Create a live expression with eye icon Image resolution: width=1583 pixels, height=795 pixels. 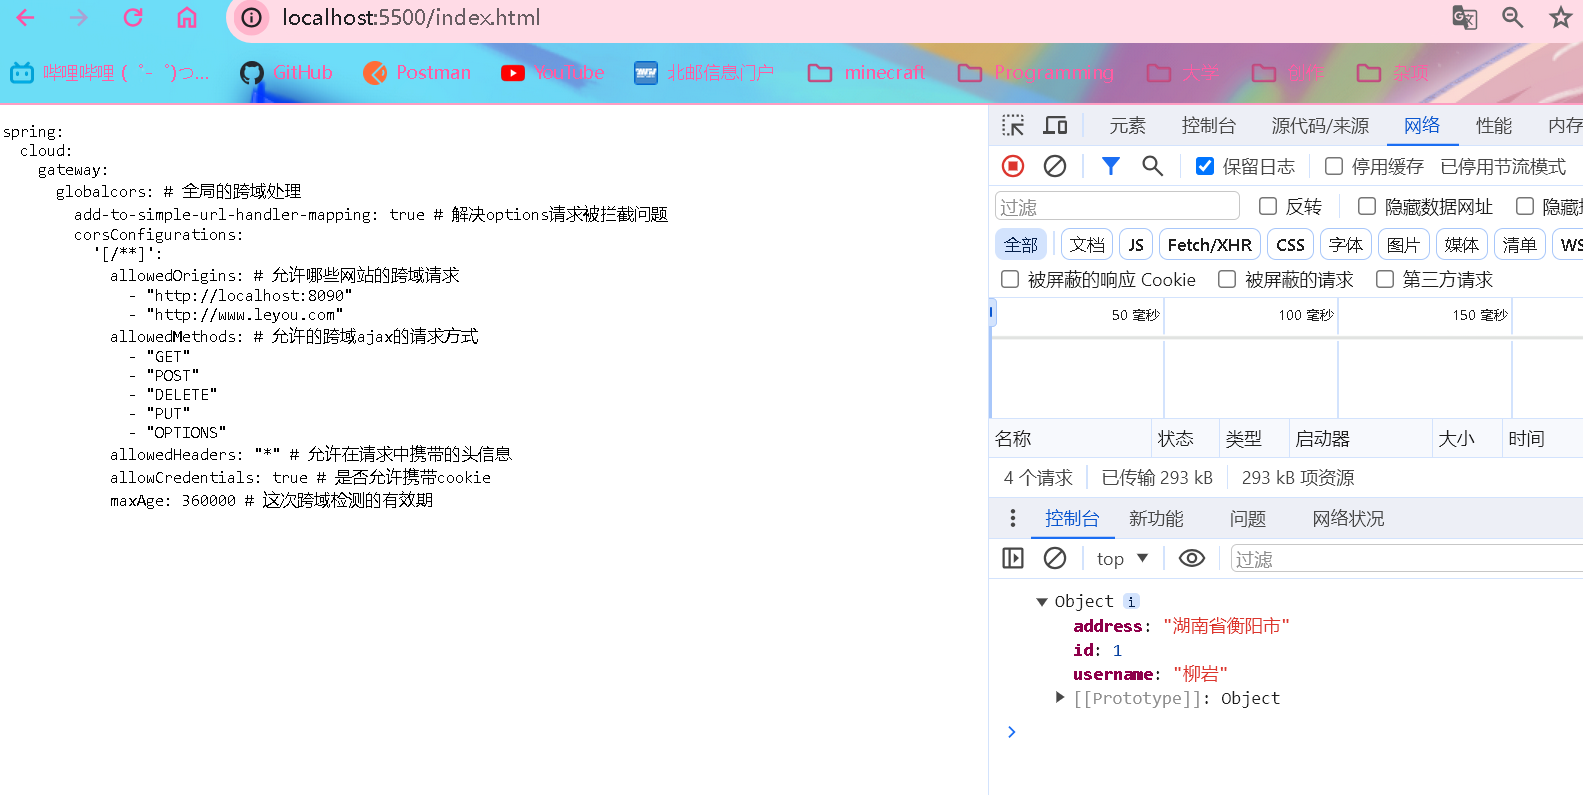(x=1192, y=558)
